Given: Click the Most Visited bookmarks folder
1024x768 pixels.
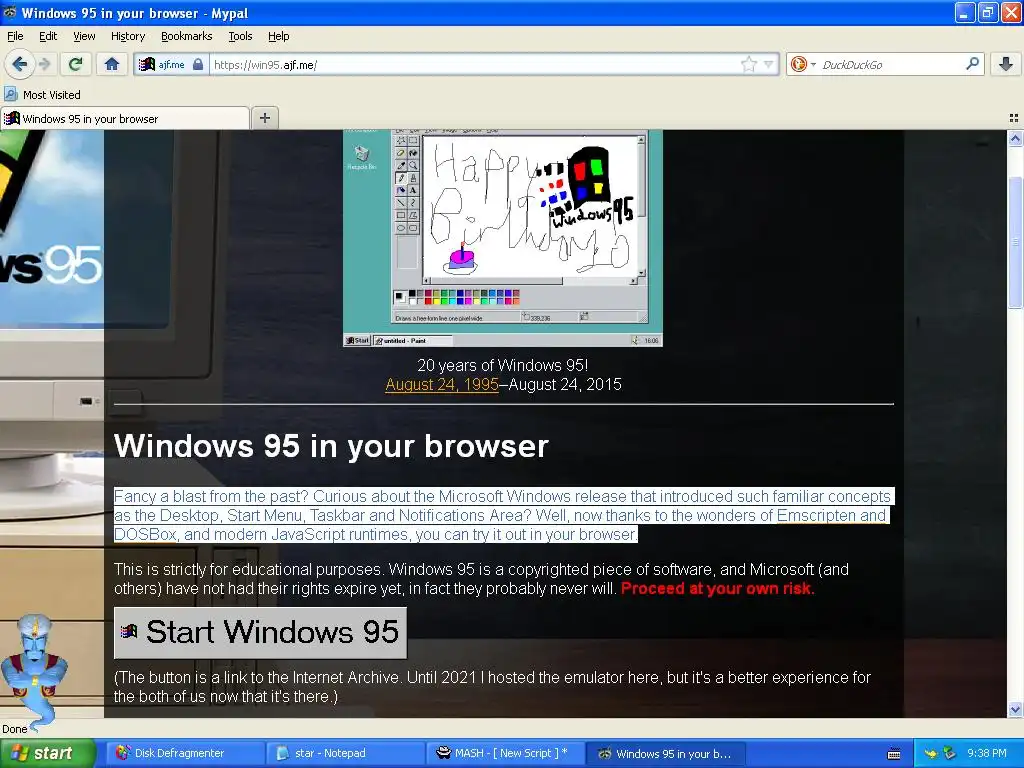Looking at the screenshot, I should 42,95.
